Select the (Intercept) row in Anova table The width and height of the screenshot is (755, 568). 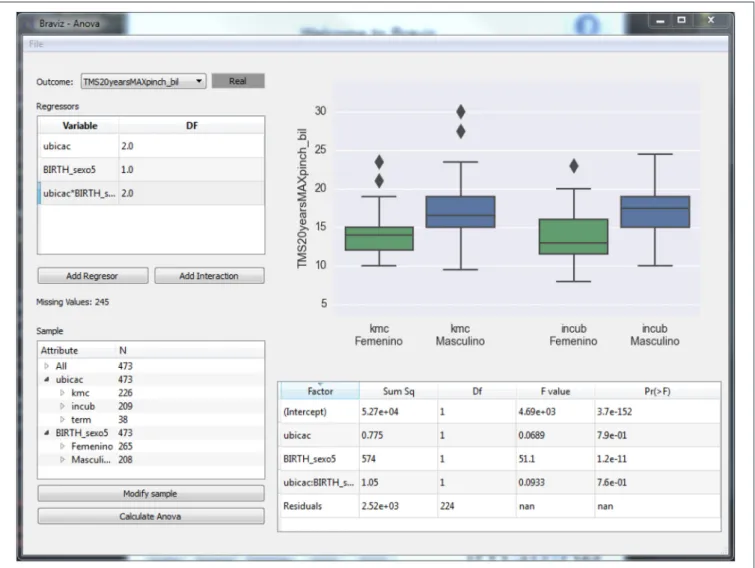pyautogui.click(x=500, y=412)
